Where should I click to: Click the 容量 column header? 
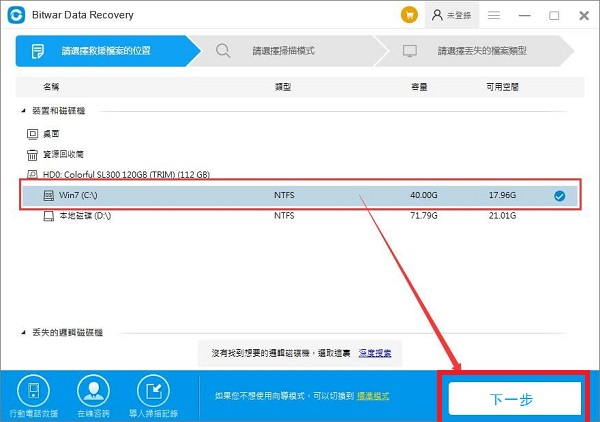click(419, 87)
